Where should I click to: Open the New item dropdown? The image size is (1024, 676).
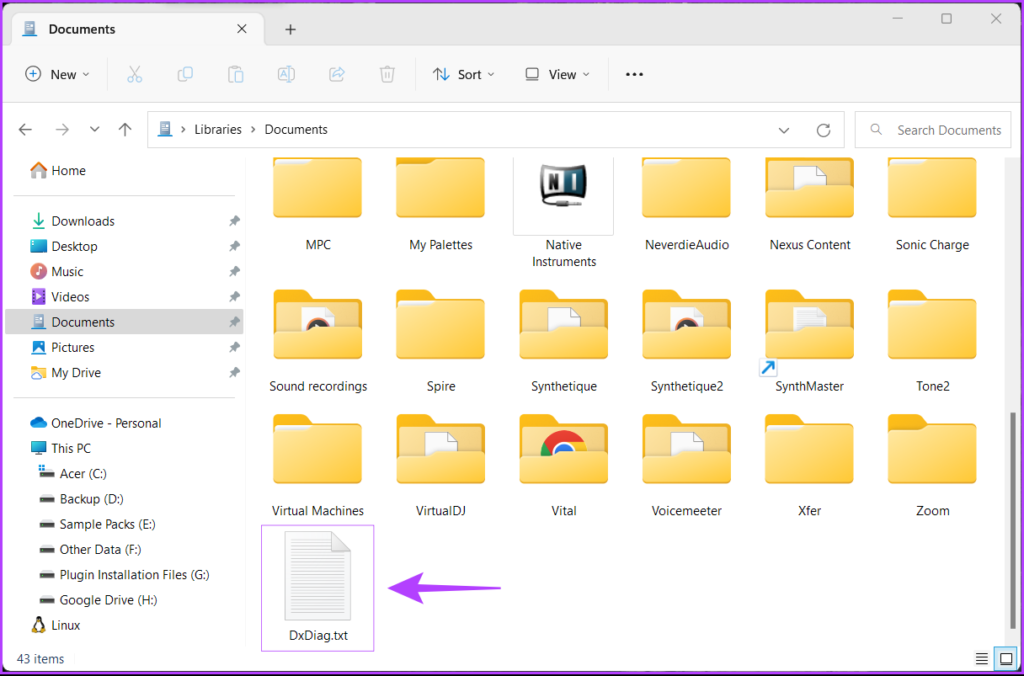(x=57, y=74)
